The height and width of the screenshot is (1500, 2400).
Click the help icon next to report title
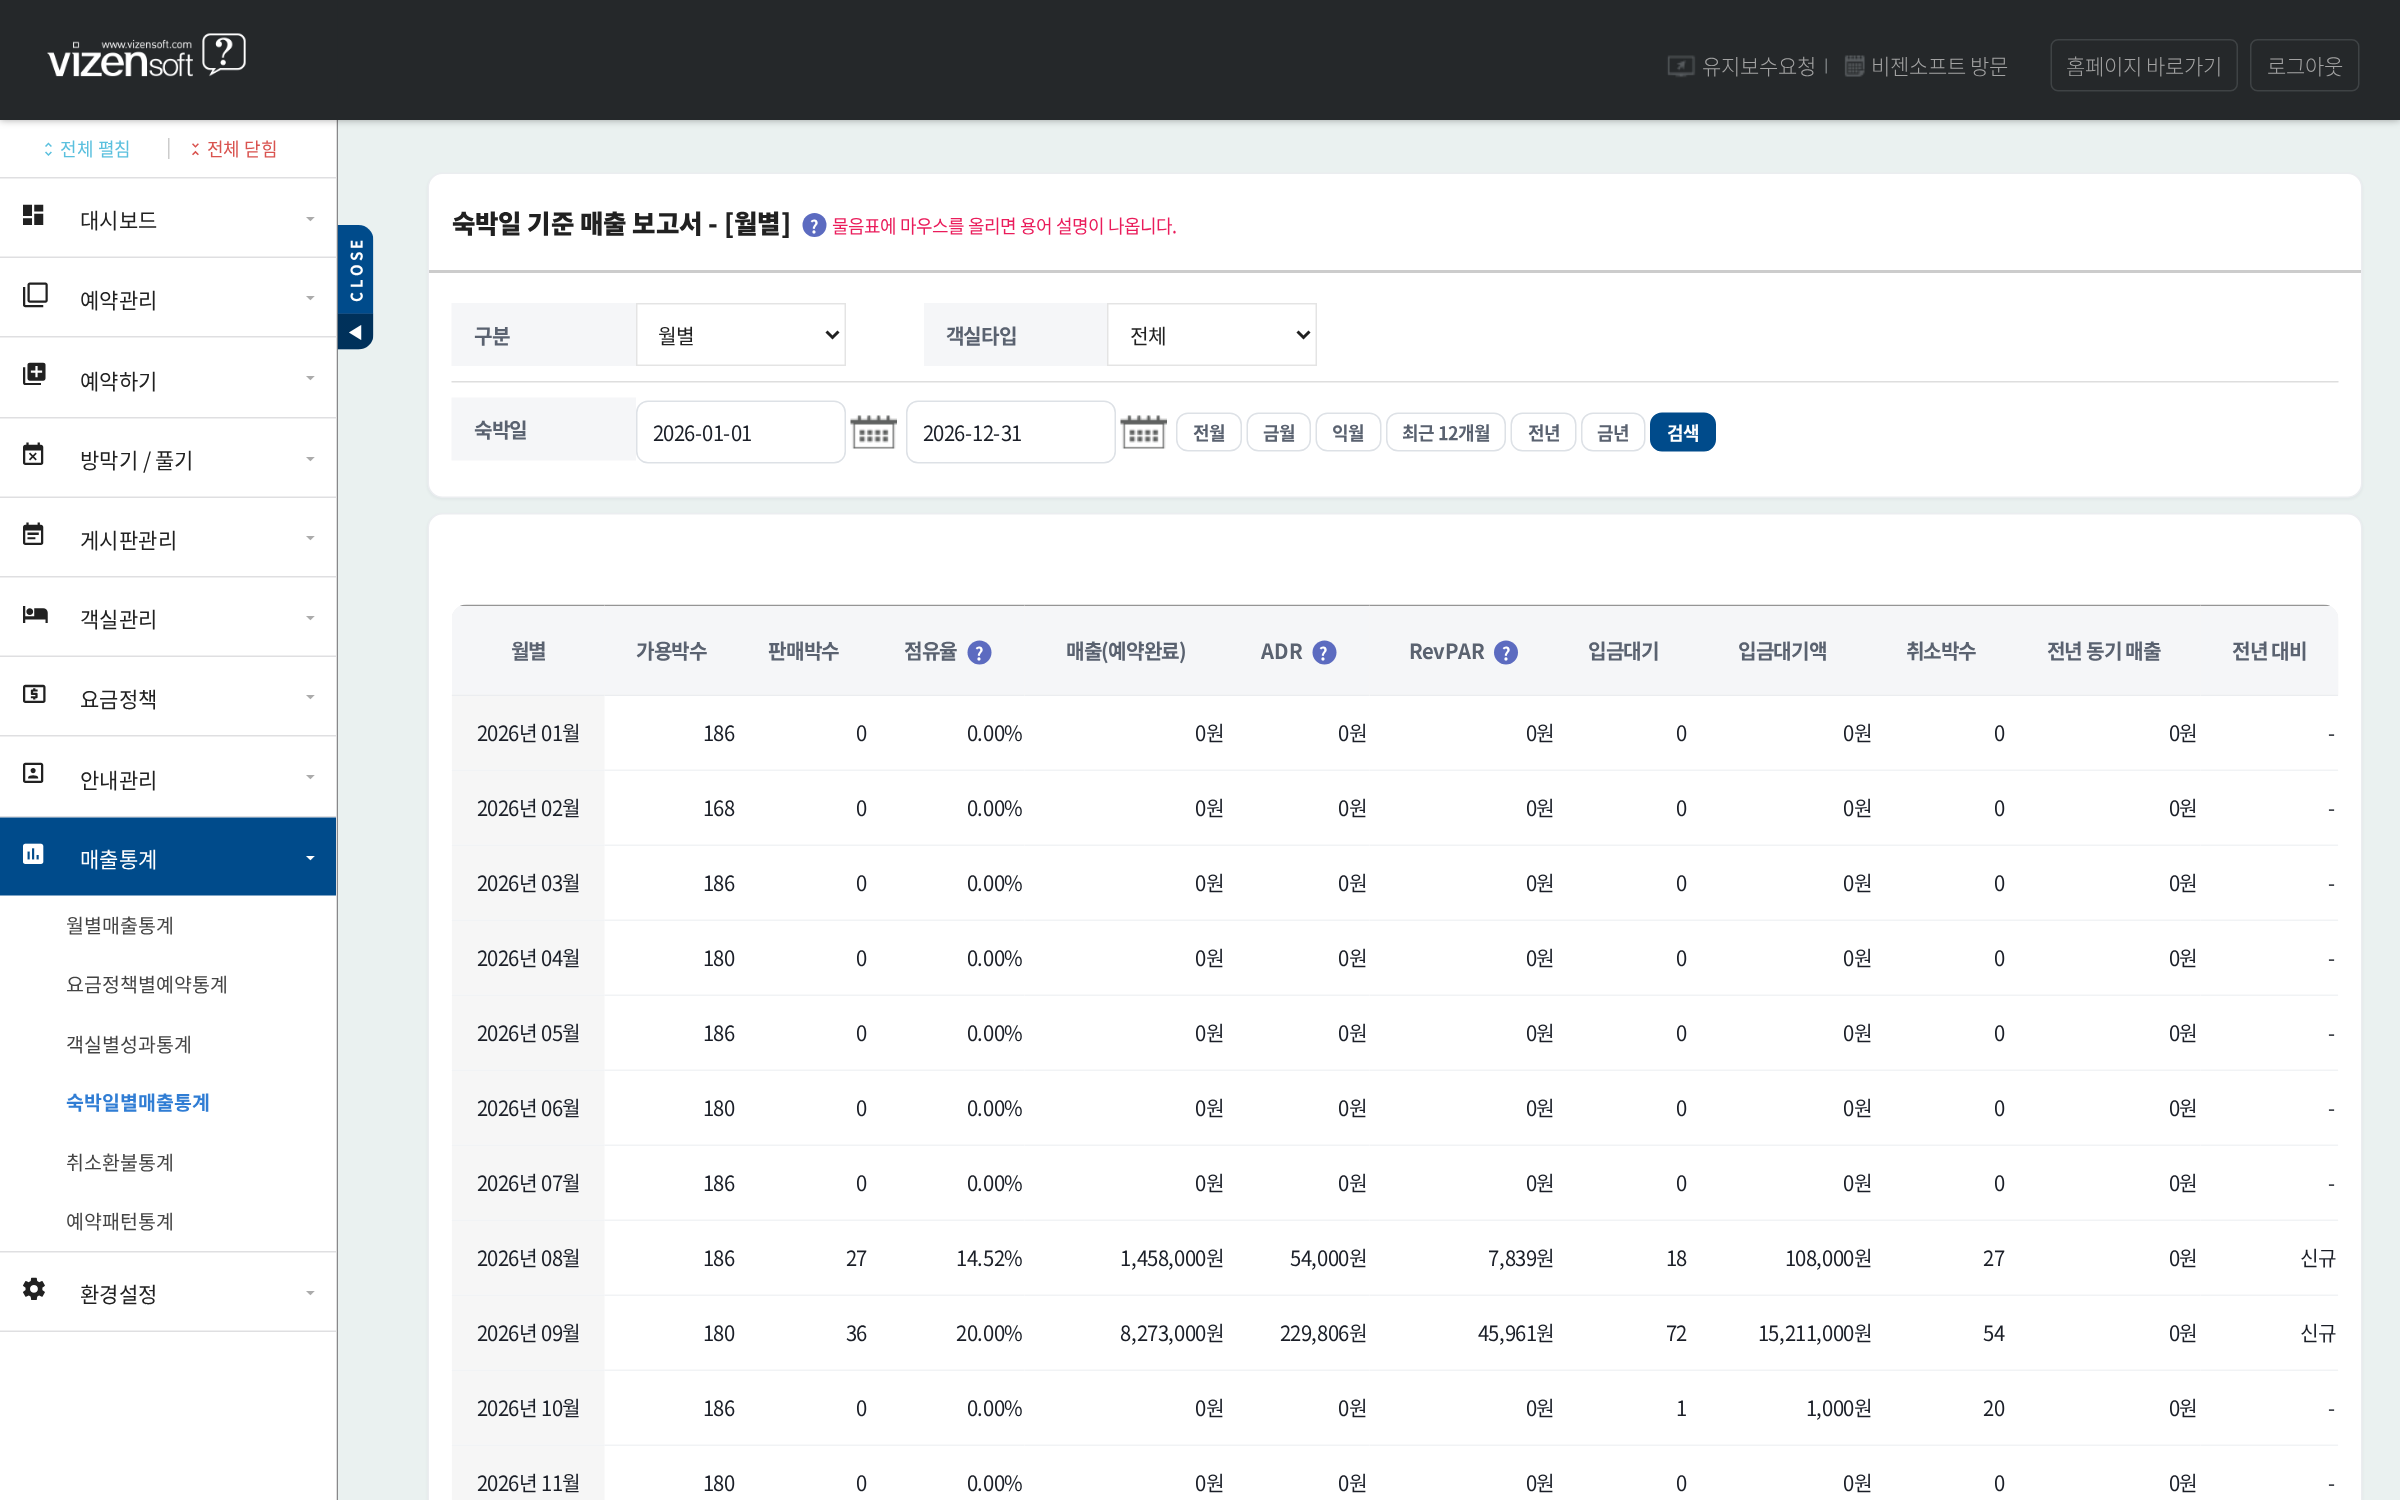[x=814, y=226]
